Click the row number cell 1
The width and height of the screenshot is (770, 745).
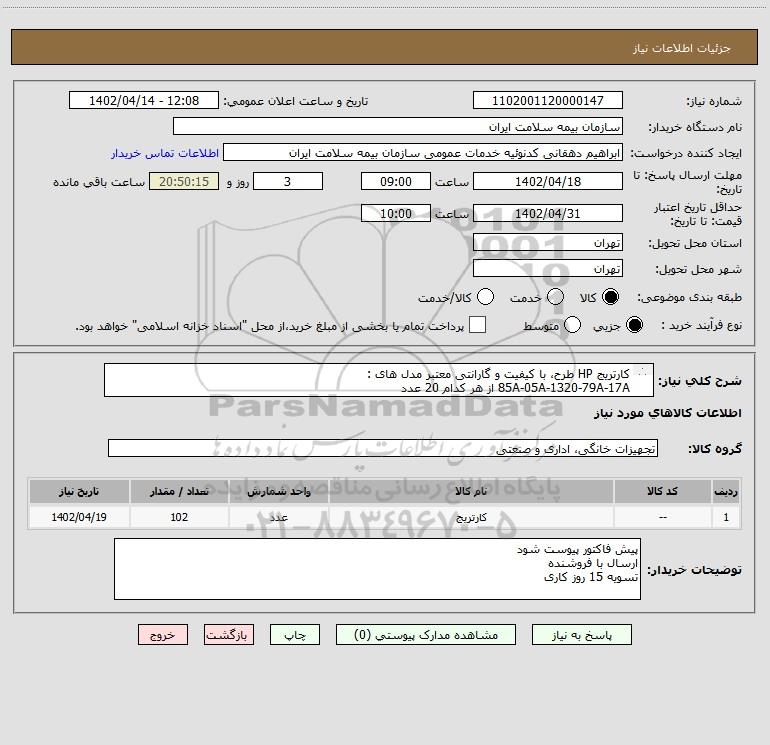tap(726, 517)
